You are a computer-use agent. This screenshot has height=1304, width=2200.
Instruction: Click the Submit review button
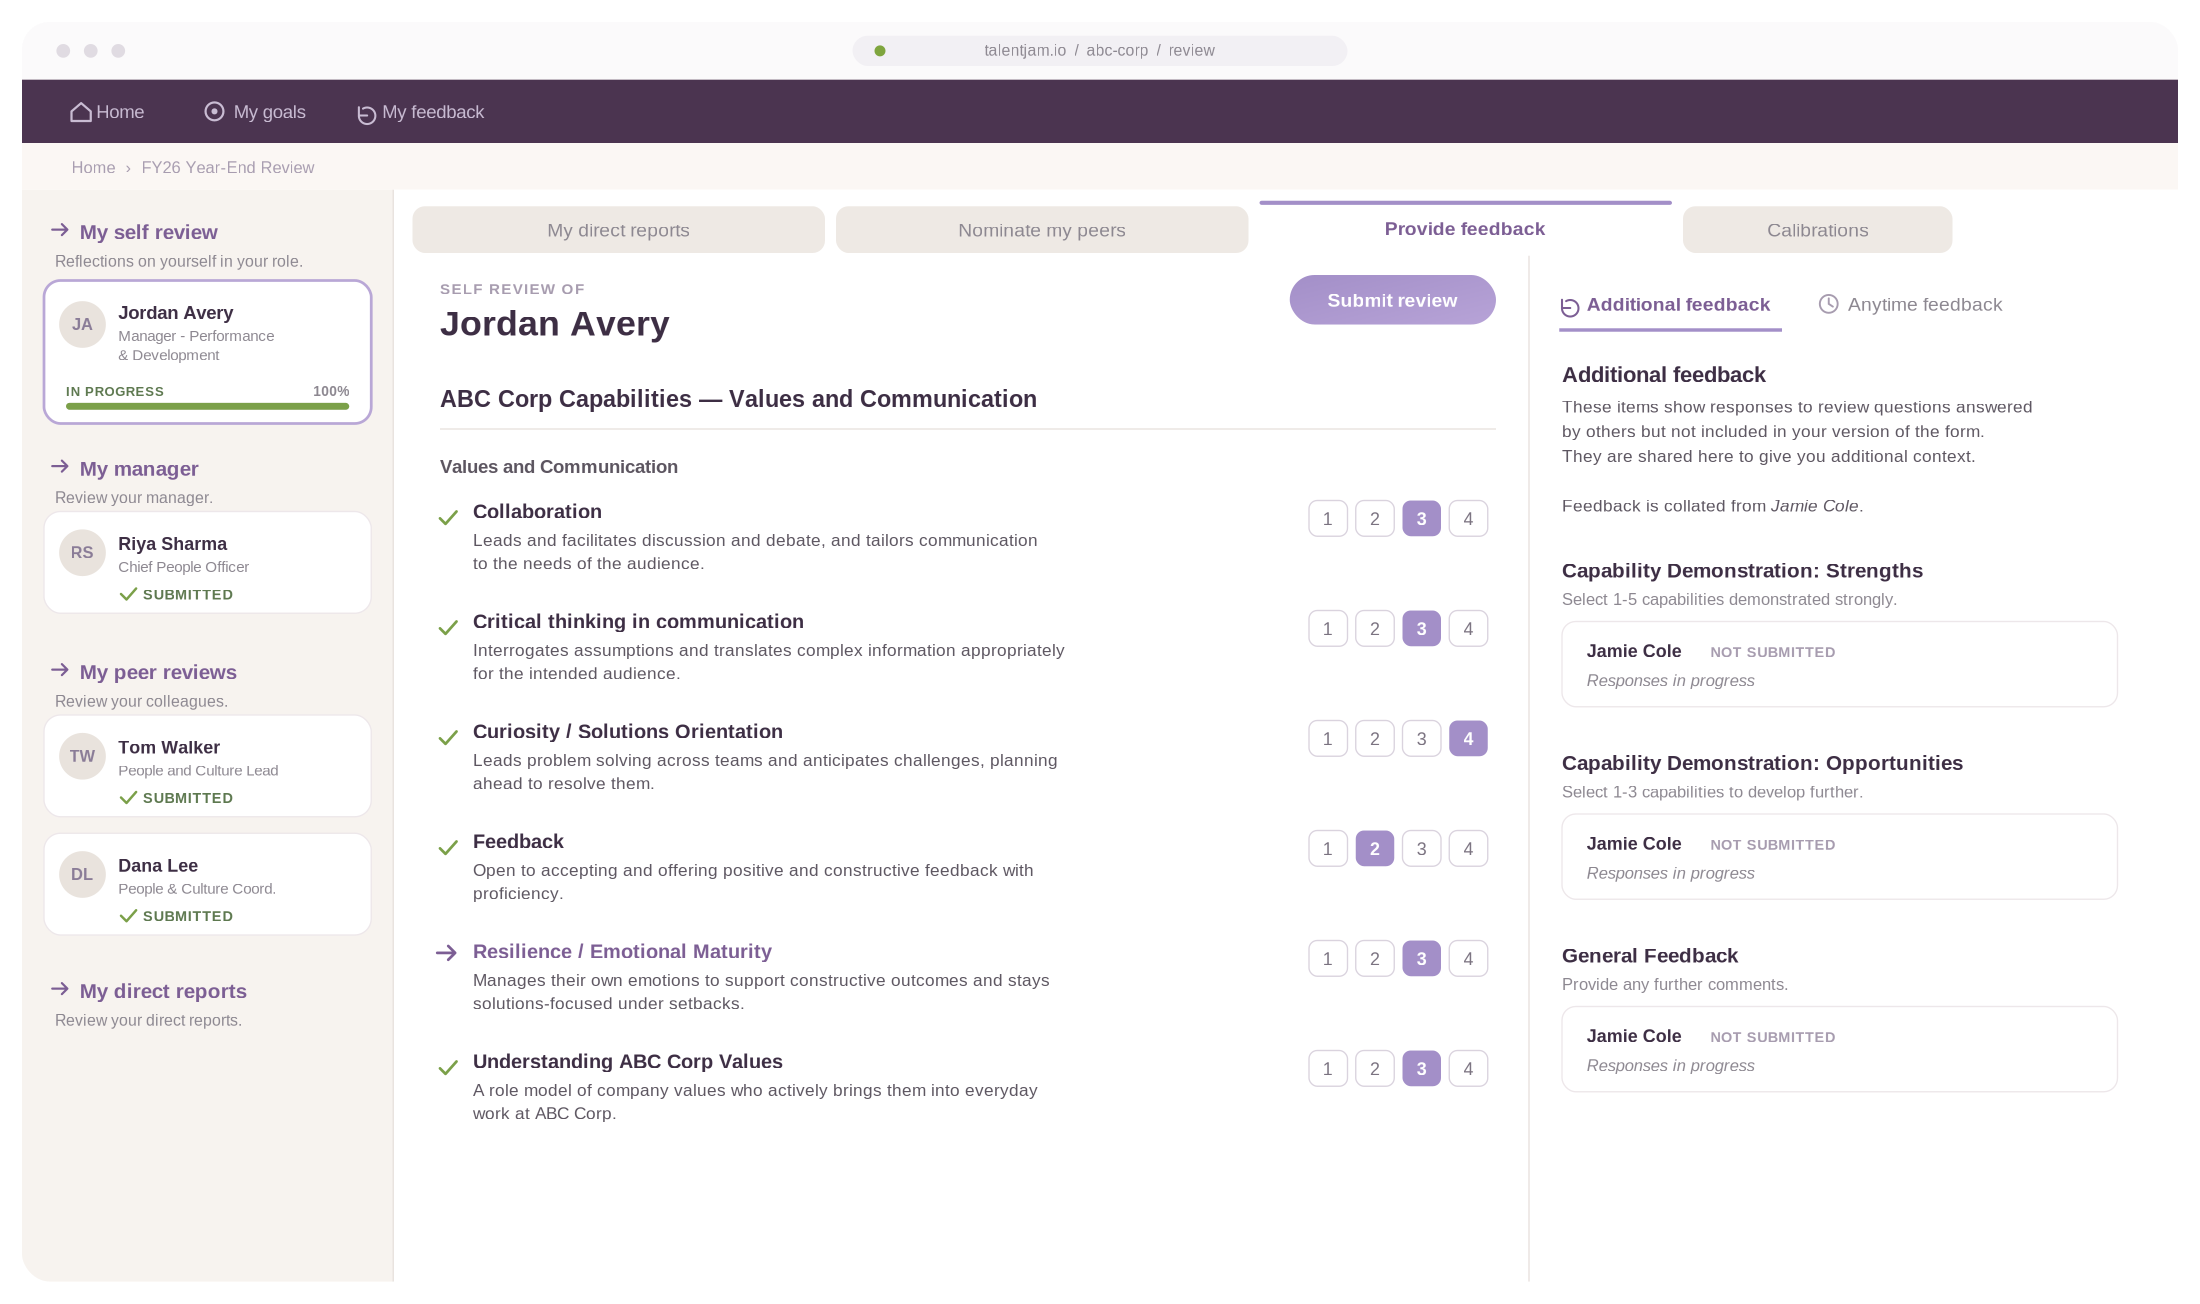pyautogui.click(x=1392, y=300)
